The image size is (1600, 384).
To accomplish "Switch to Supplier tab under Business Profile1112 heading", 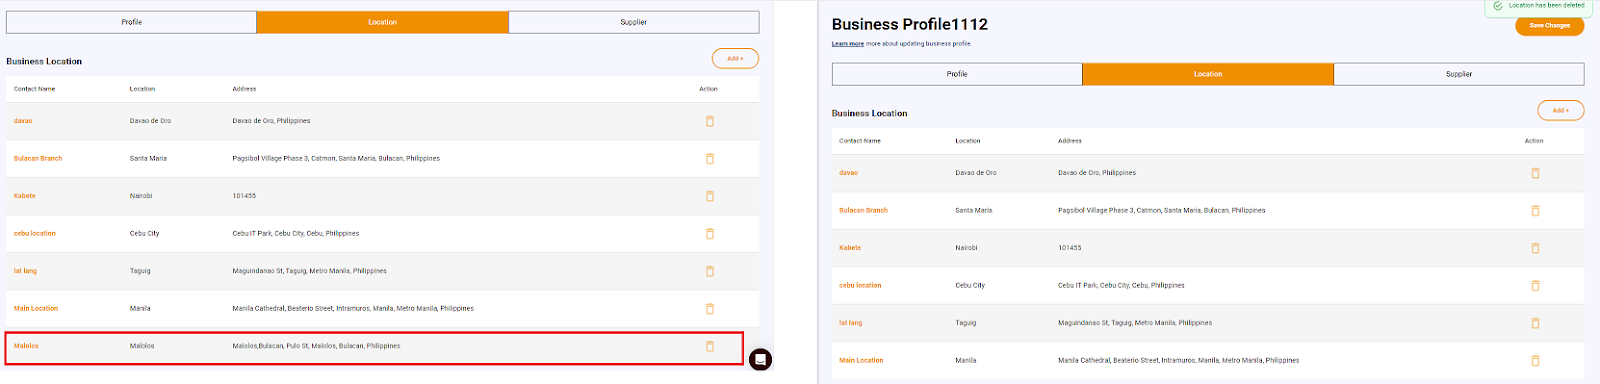I will [x=1459, y=74].
